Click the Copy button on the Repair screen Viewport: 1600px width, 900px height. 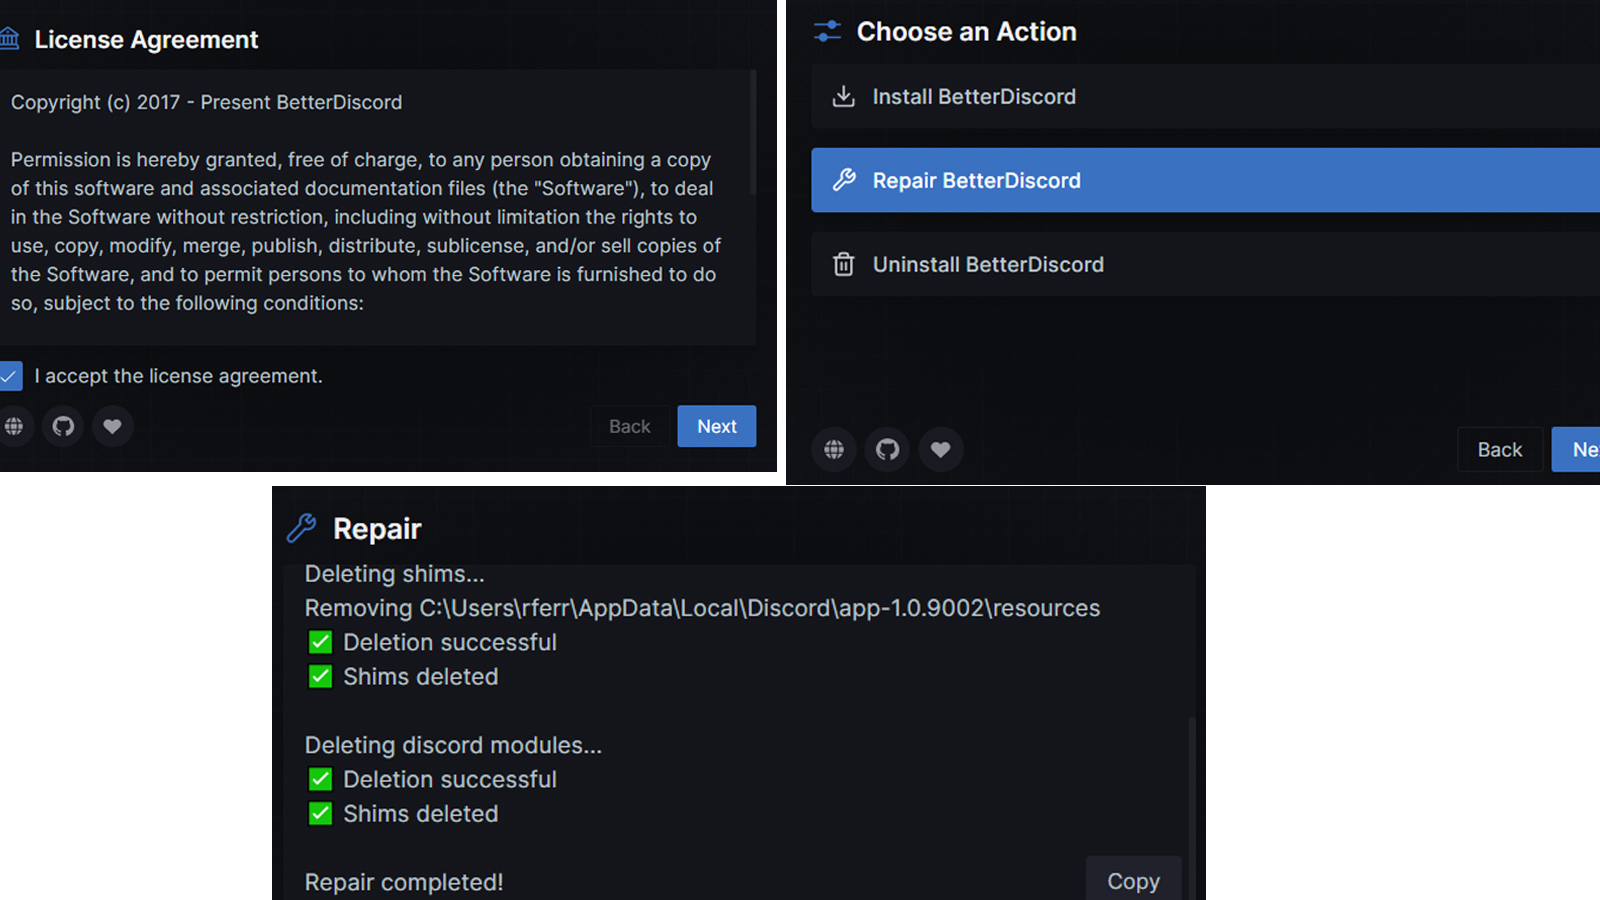(1132, 881)
